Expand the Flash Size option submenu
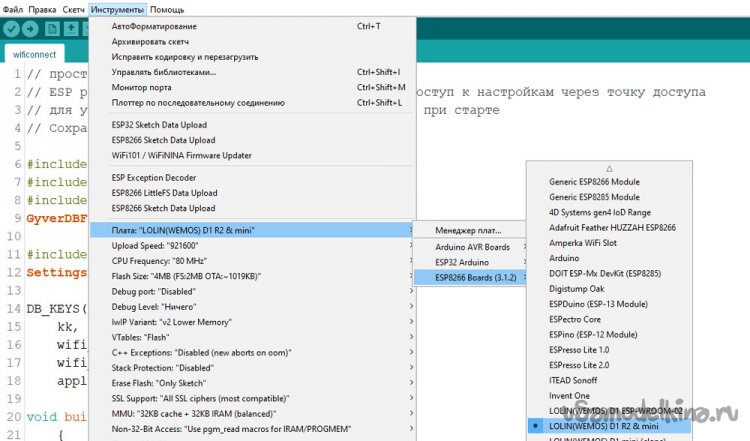This screenshot has height=441, width=750. coord(251,276)
